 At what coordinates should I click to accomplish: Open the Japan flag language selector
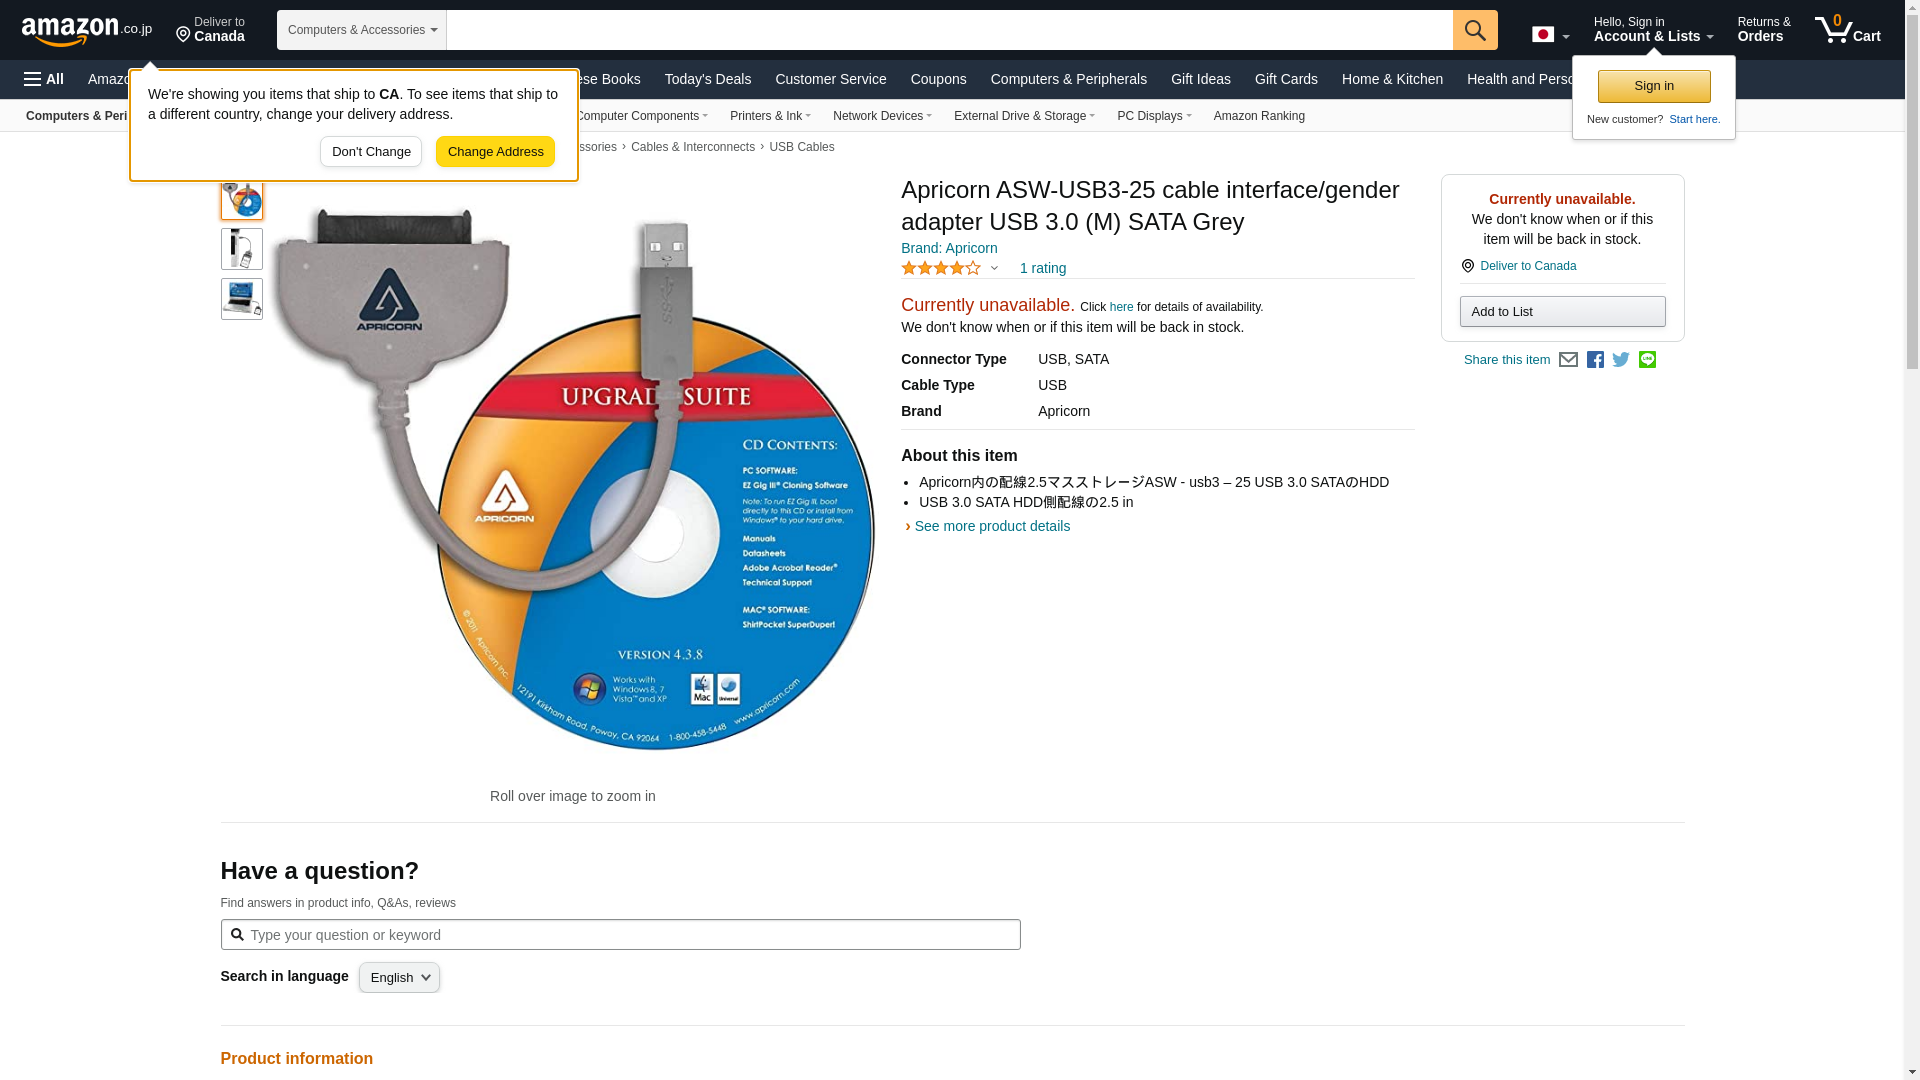[x=1550, y=35]
